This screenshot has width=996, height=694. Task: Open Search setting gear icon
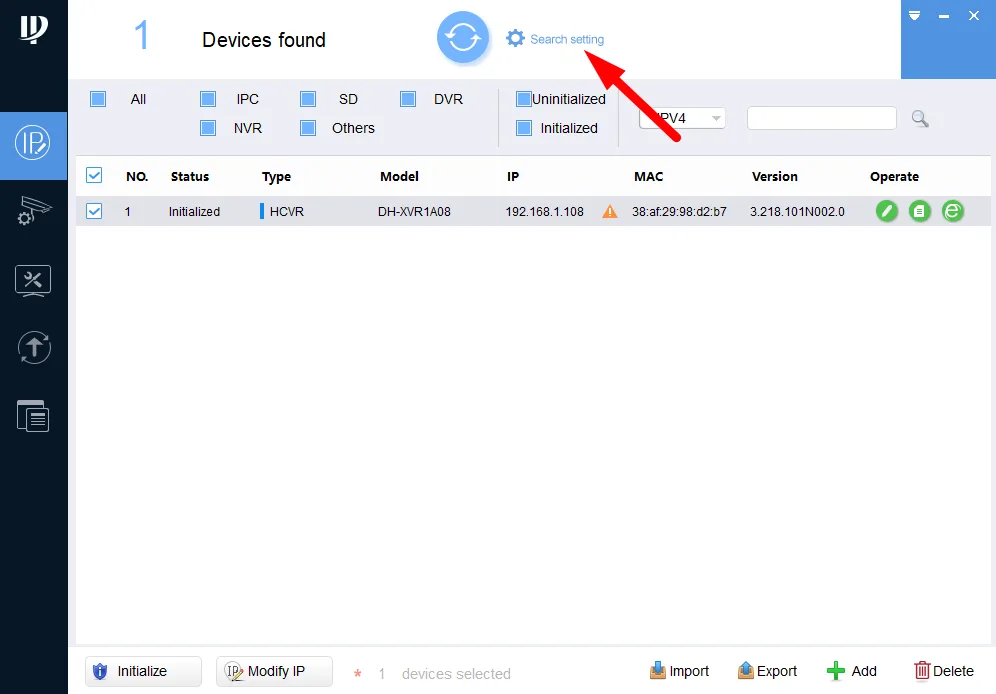point(515,38)
